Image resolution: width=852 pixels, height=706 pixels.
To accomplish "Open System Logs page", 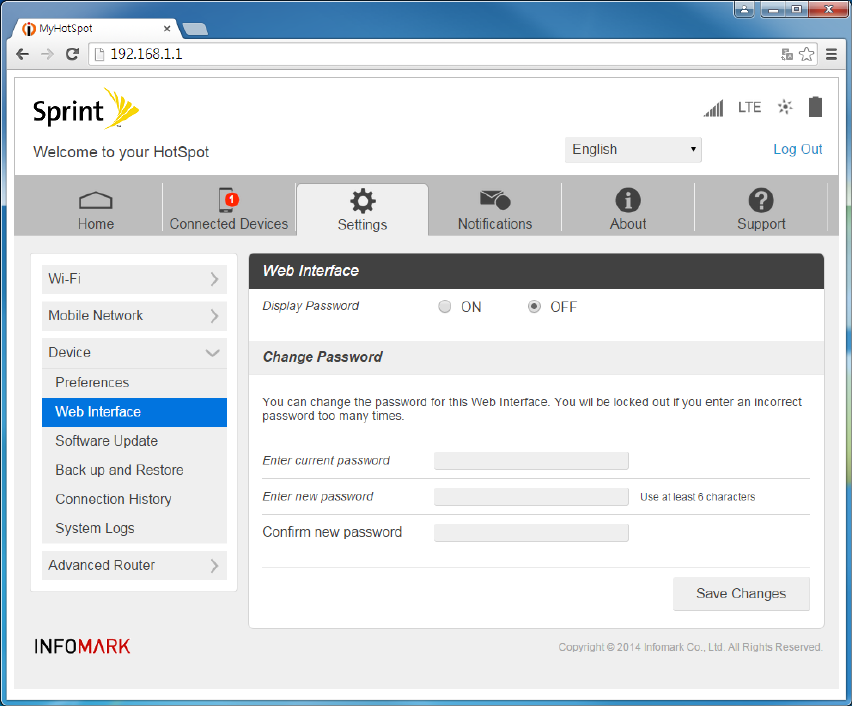I will tap(134, 528).
